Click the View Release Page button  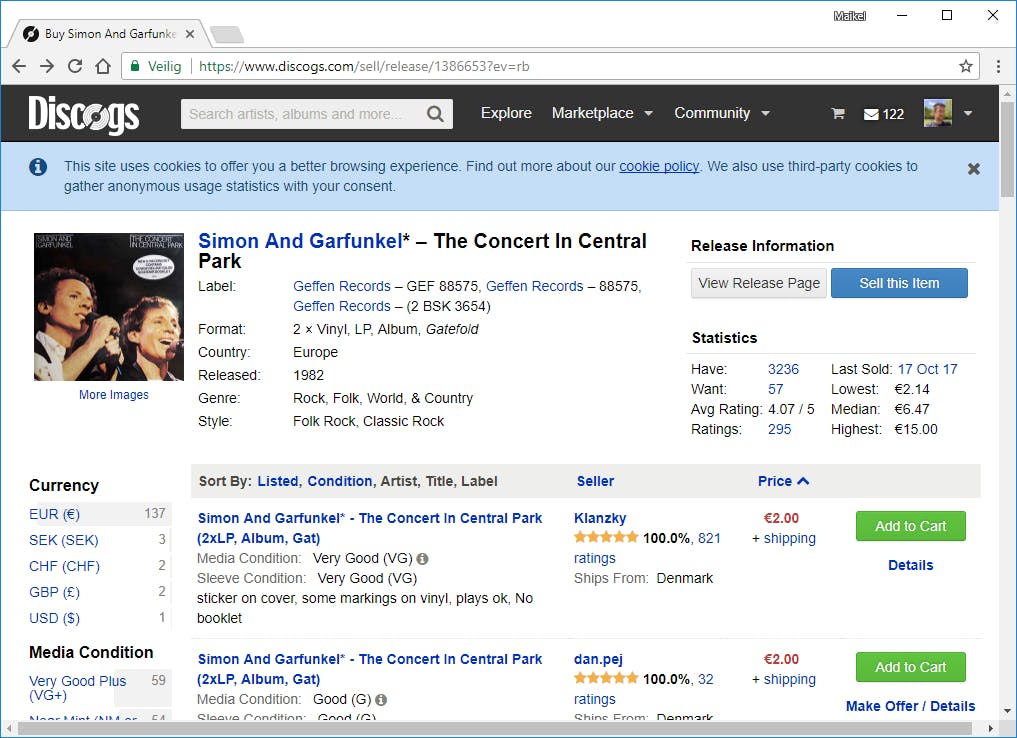(x=759, y=283)
